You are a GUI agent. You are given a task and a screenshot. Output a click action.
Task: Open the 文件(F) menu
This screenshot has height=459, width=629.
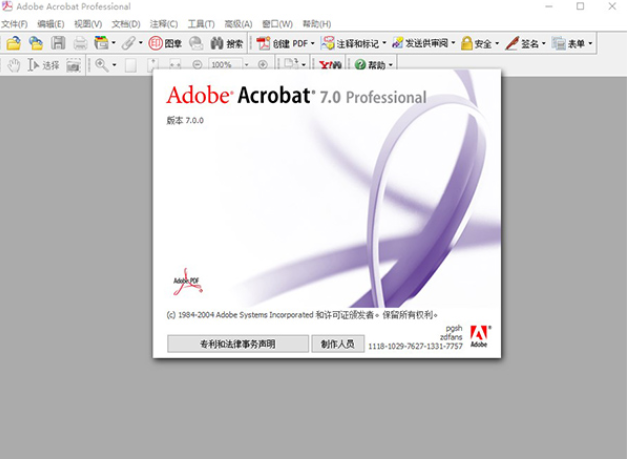pyautogui.click(x=14, y=24)
